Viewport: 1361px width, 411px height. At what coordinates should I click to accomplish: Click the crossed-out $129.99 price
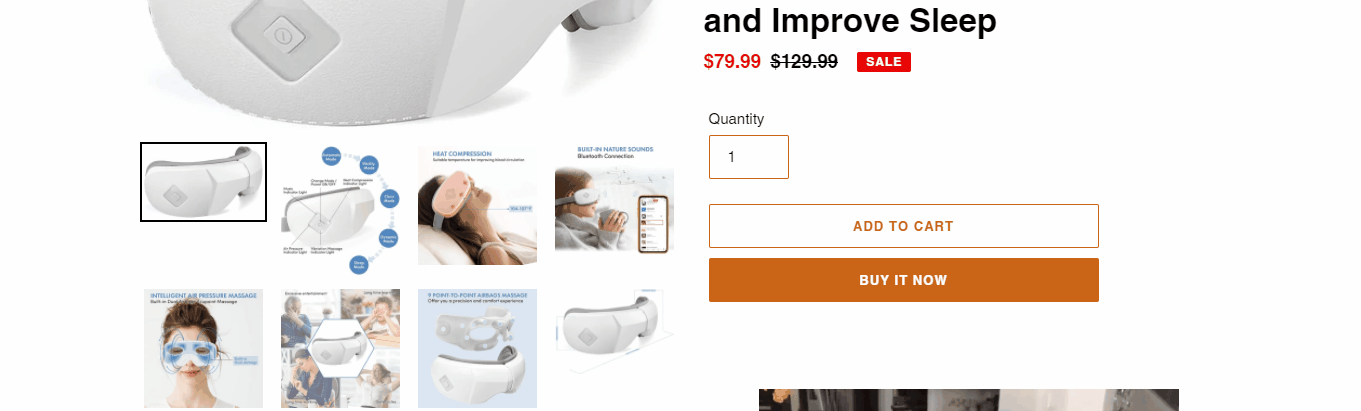pos(804,62)
